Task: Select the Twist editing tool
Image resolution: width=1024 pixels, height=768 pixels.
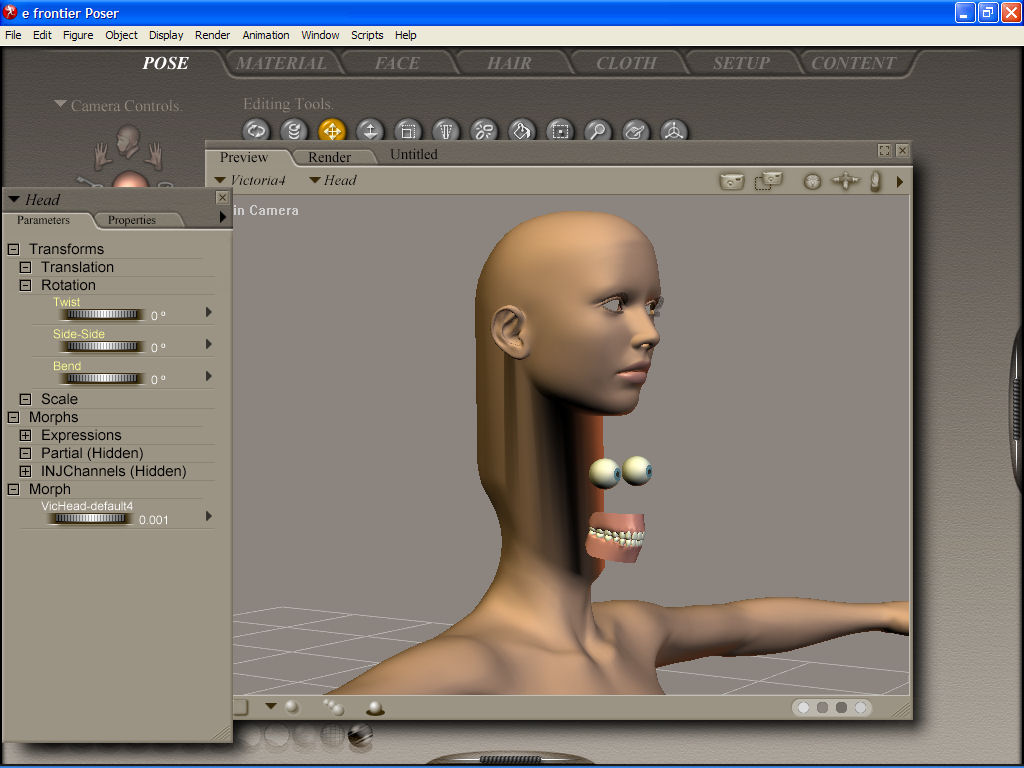Action: coord(293,131)
